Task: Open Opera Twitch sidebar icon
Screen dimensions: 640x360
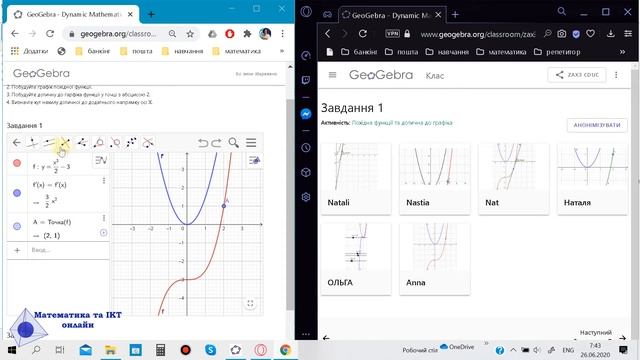Action: click(306, 80)
